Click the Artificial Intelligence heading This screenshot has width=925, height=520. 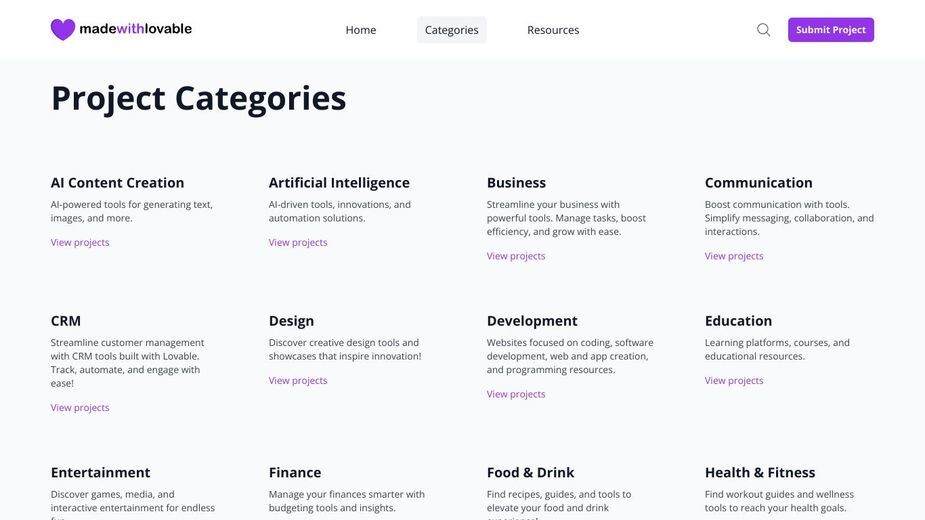click(339, 183)
